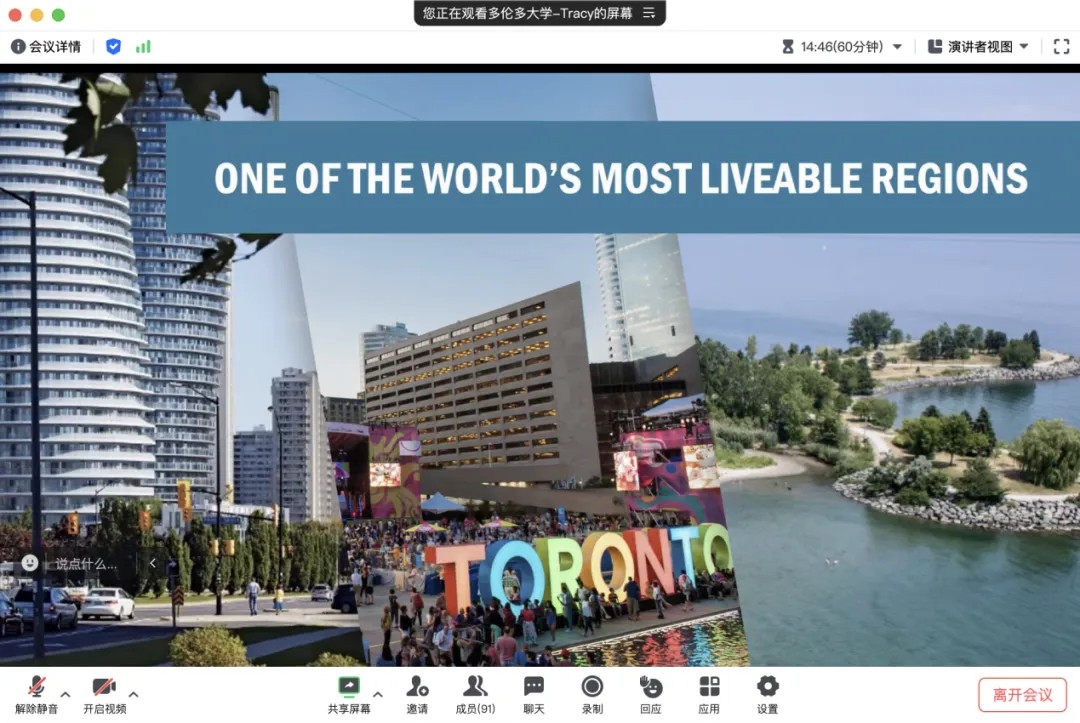The width and height of the screenshot is (1080, 723).
Task: Leave the meeting (离开会议)
Action: coord(1023,695)
